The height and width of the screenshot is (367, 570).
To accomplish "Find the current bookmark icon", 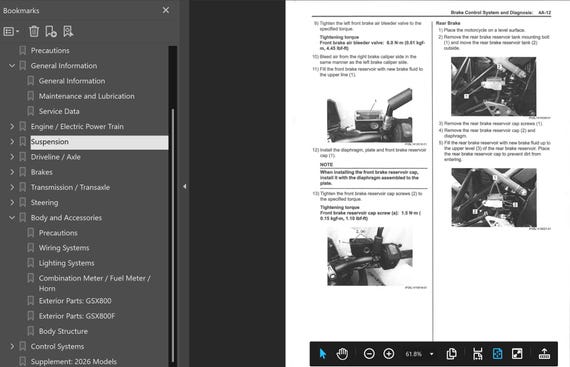I will tap(68, 32).
